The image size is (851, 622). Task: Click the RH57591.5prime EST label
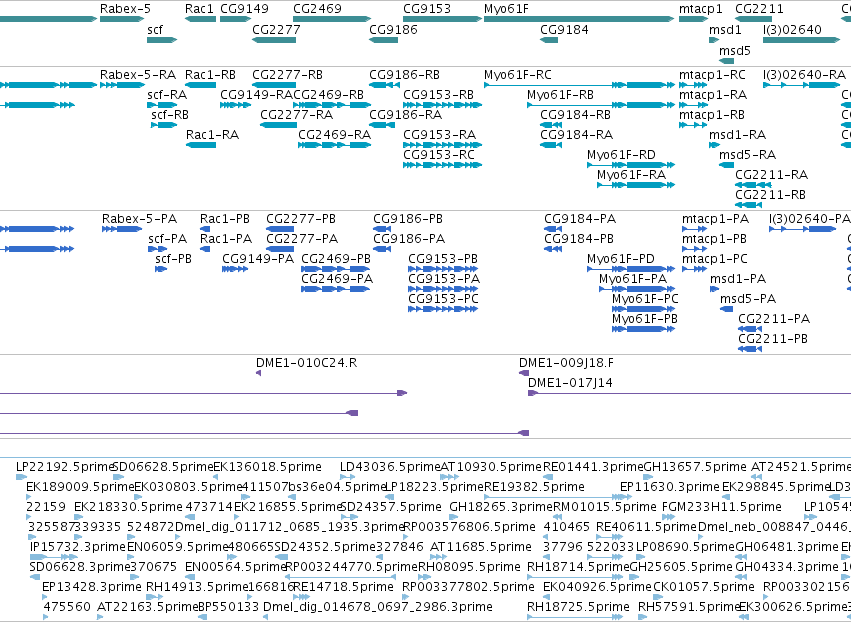click(689, 607)
